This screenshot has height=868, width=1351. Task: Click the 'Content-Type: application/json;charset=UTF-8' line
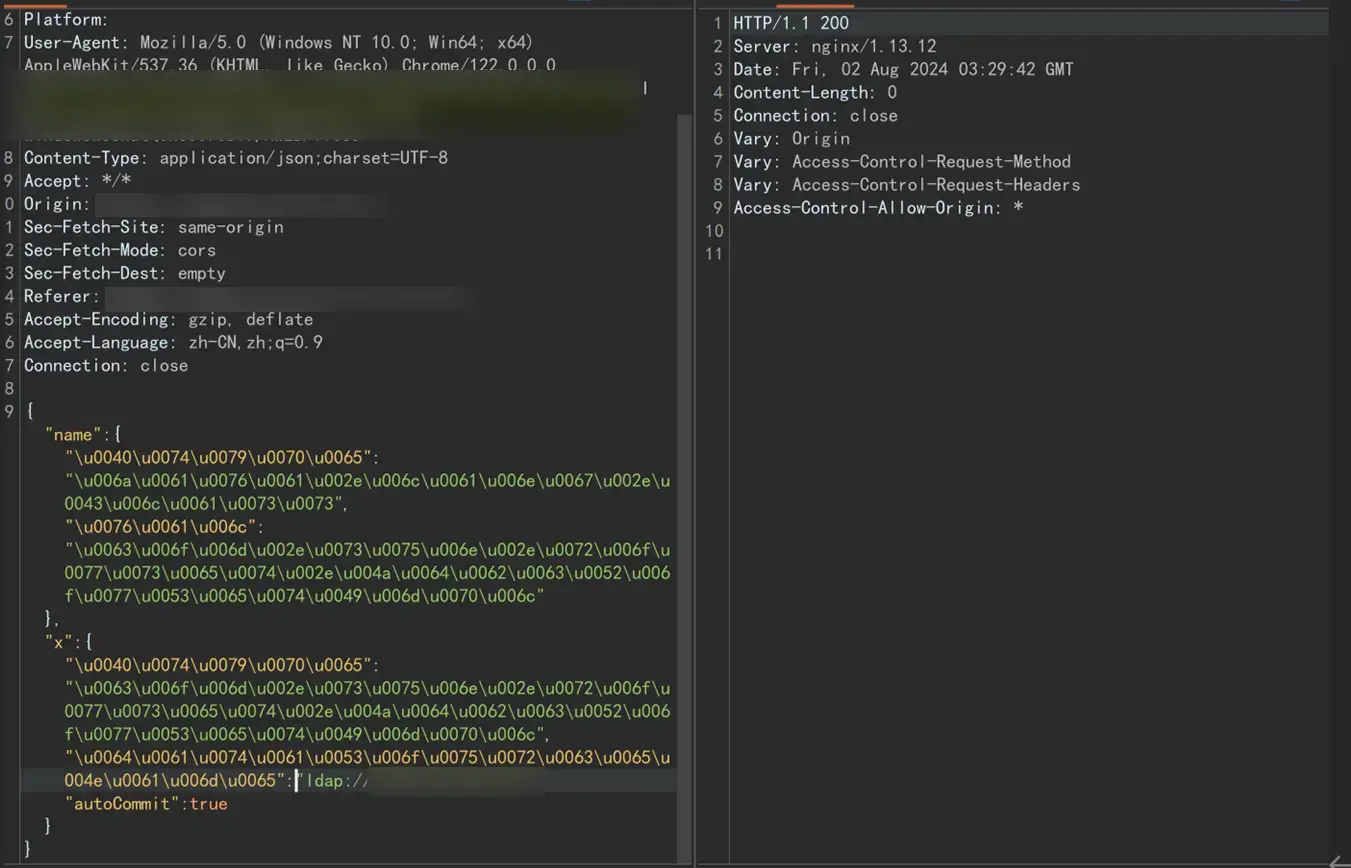click(x=236, y=158)
